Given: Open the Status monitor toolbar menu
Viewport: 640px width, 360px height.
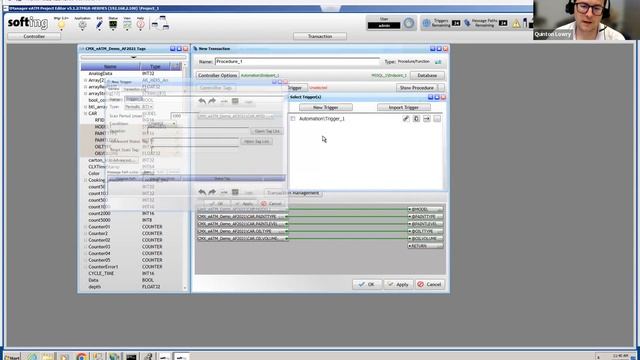Looking at the screenshot, I should click(x=113, y=24).
